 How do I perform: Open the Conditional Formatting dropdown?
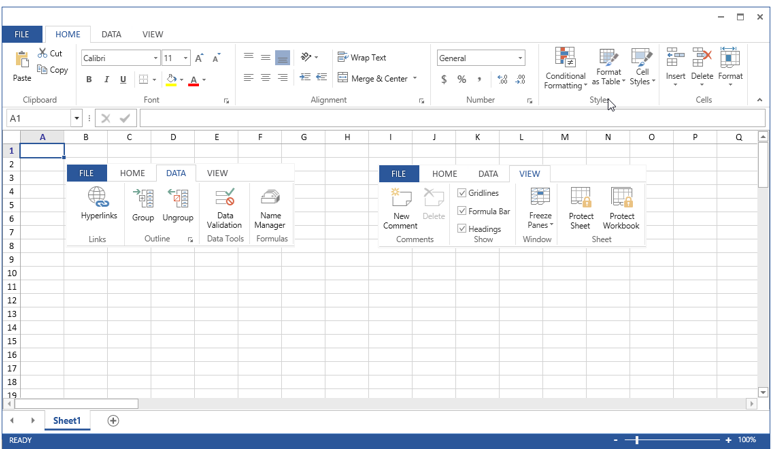565,68
